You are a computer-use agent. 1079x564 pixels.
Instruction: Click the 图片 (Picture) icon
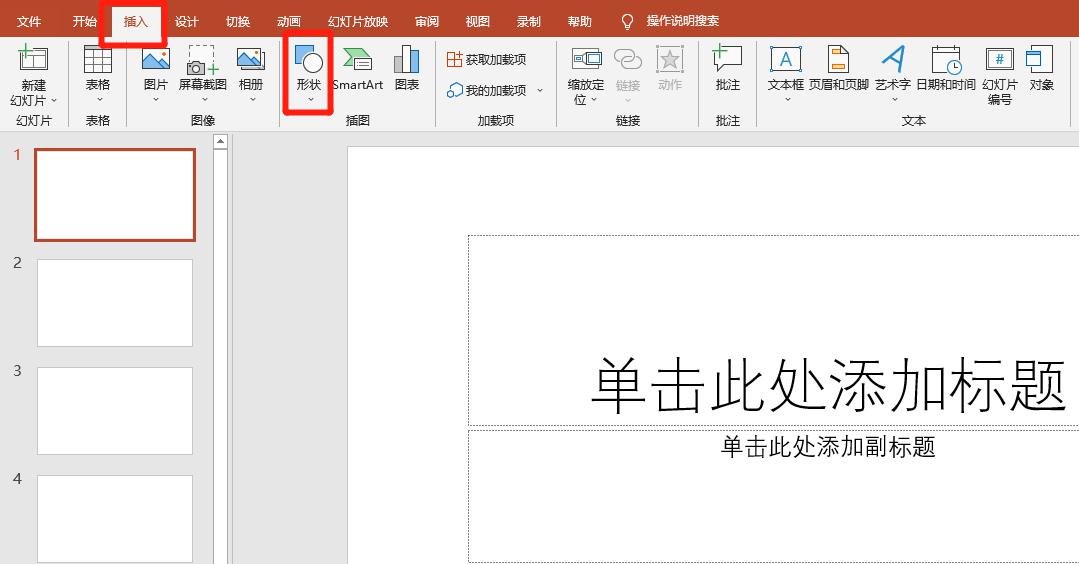tap(156, 60)
